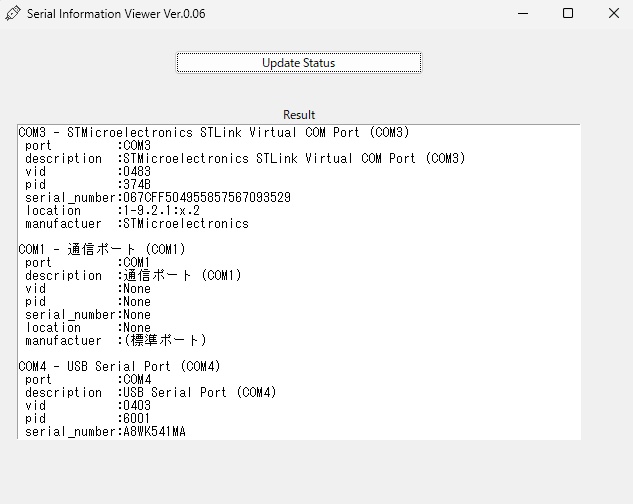
Task: Click the COM4 - USB Serial Port header line
Action: pyautogui.click(x=119, y=366)
